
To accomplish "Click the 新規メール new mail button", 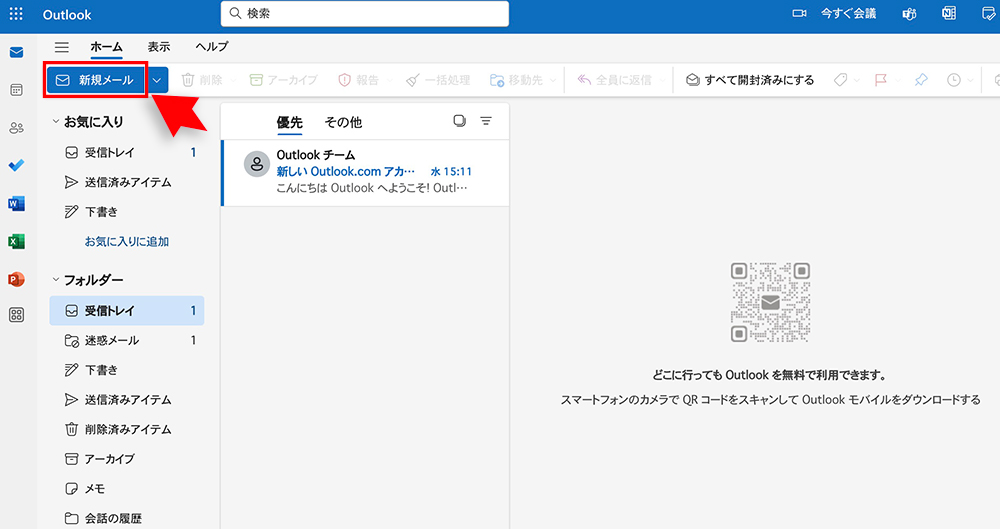I will pos(96,80).
